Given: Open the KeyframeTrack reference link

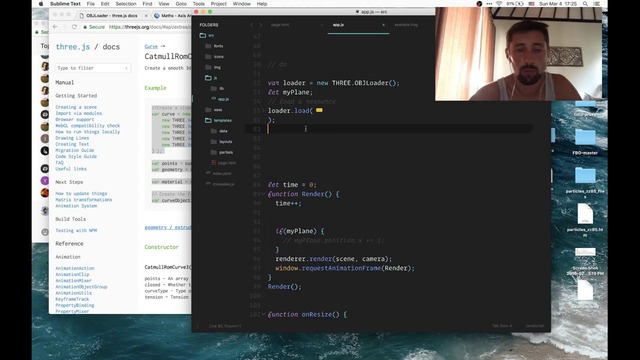Looking at the screenshot, I should click(x=72, y=299).
